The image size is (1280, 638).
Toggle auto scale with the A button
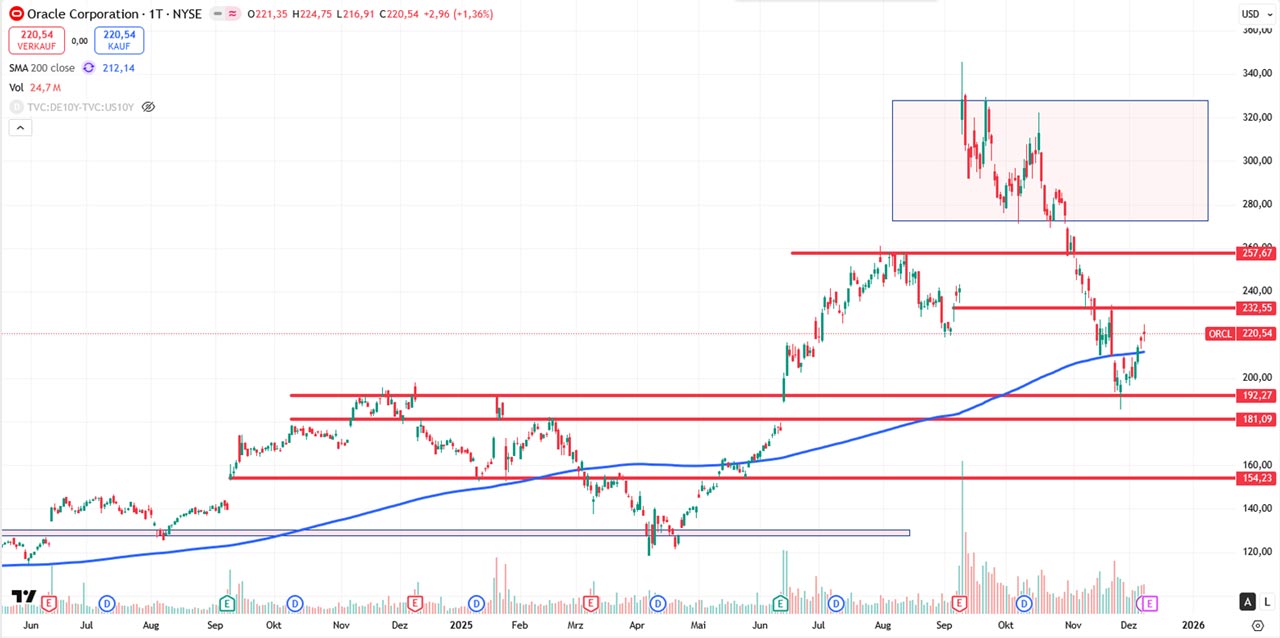(x=1247, y=601)
